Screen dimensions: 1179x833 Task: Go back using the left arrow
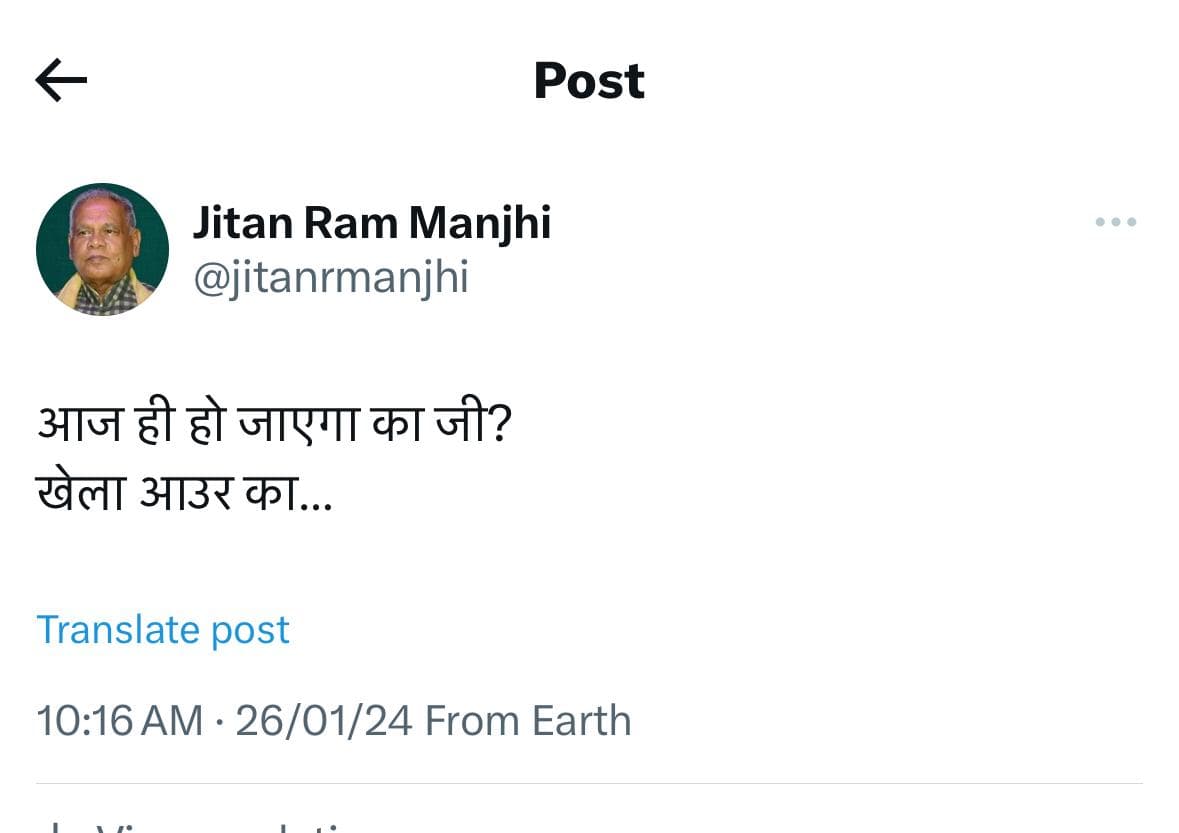tap(61, 81)
